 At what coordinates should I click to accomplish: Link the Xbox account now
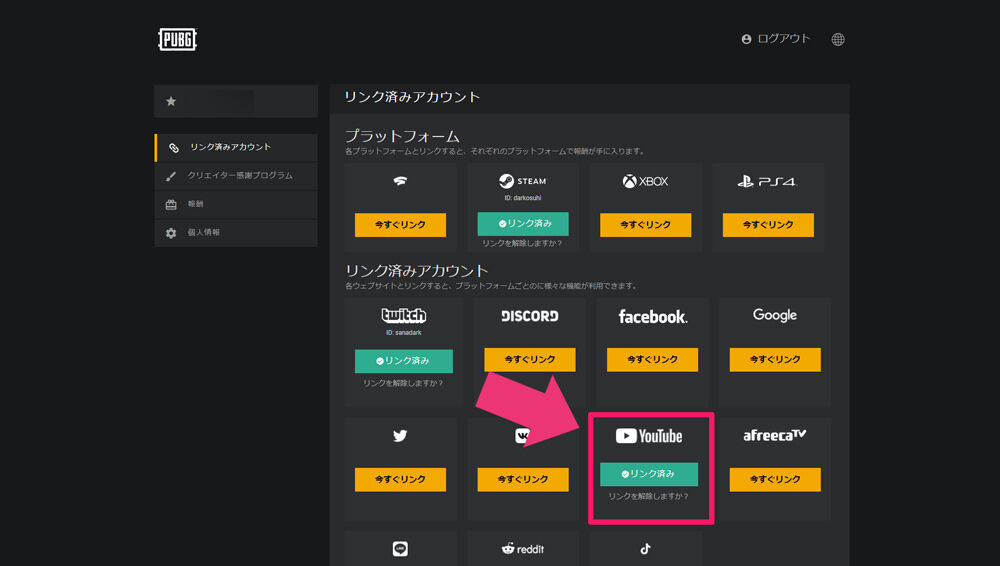(645, 225)
